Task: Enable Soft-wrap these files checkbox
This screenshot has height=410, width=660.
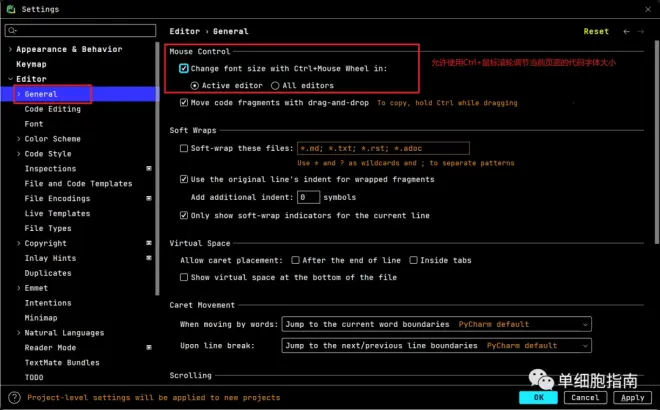Action: click(184, 148)
